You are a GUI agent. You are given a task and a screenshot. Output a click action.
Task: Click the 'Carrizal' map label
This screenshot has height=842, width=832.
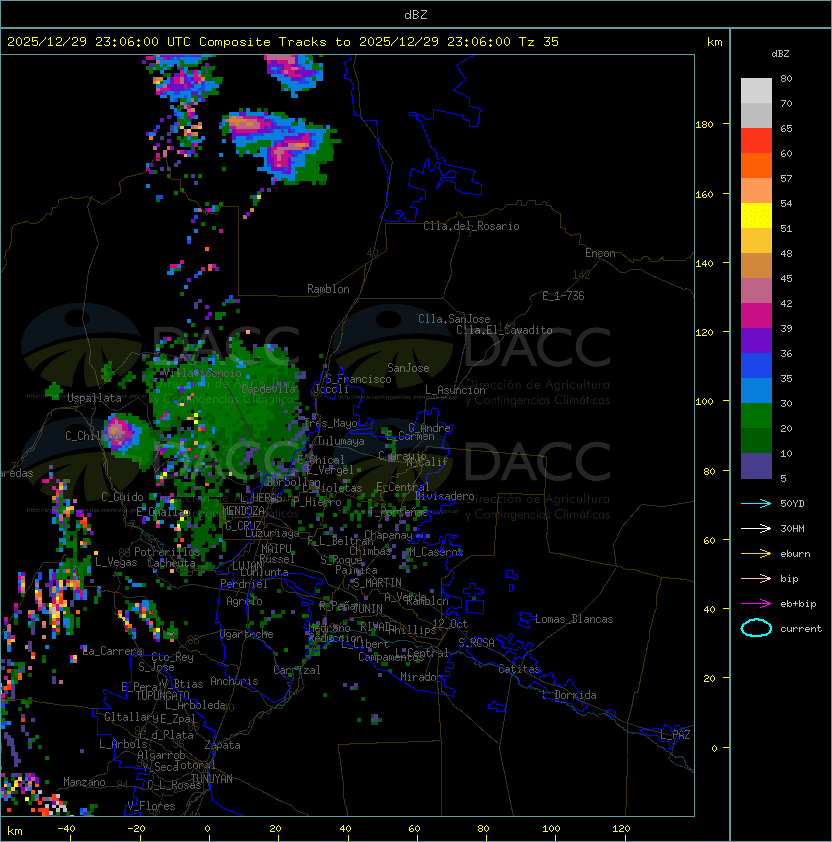click(x=297, y=670)
